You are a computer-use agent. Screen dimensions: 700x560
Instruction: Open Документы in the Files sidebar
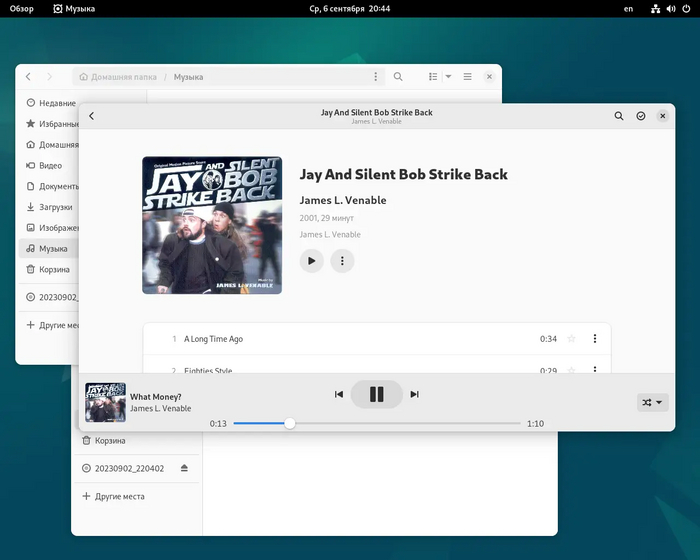click(51, 186)
